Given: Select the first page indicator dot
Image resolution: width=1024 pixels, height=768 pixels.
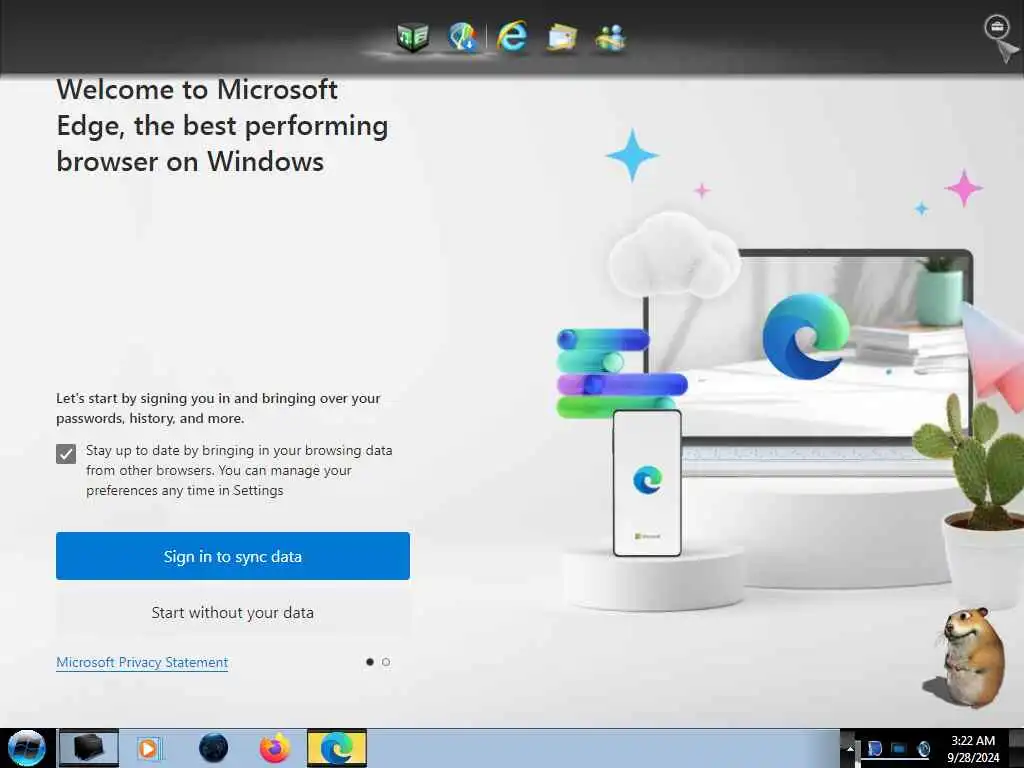Looking at the screenshot, I should click(370, 662).
